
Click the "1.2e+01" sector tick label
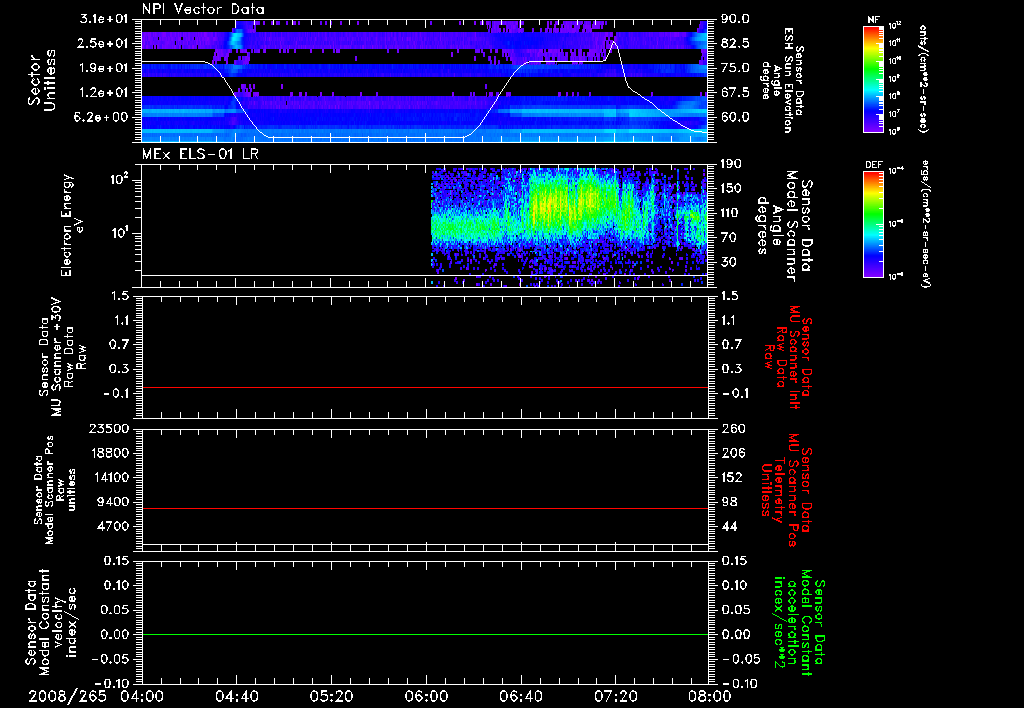point(105,92)
